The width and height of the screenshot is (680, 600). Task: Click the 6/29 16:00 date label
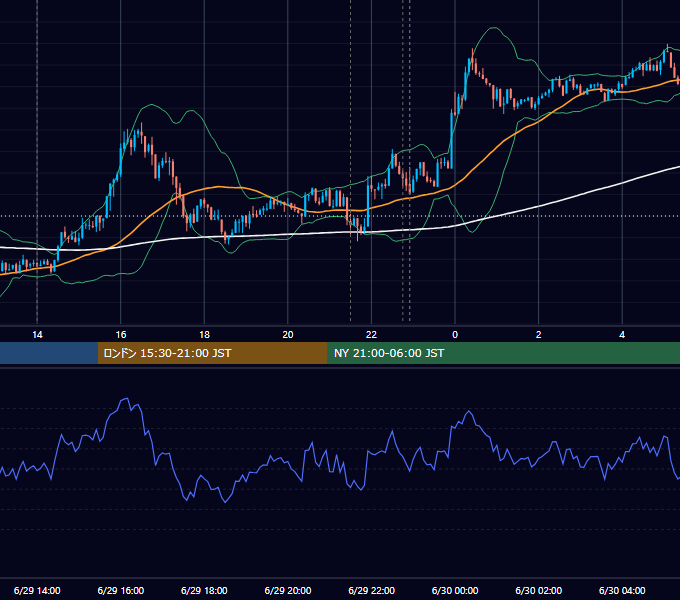click(x=121, y=590)
